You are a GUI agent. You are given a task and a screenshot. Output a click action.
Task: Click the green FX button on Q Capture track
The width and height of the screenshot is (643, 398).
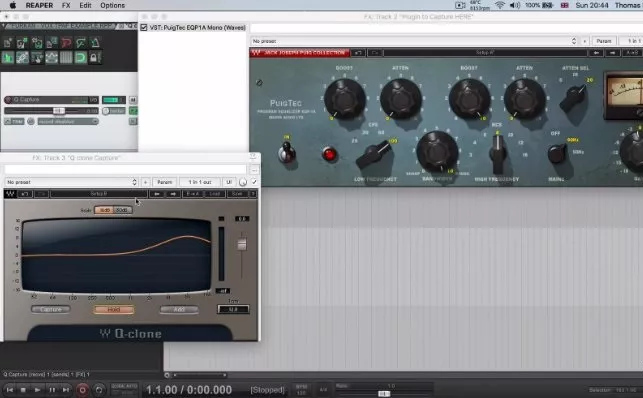(133, 111)
